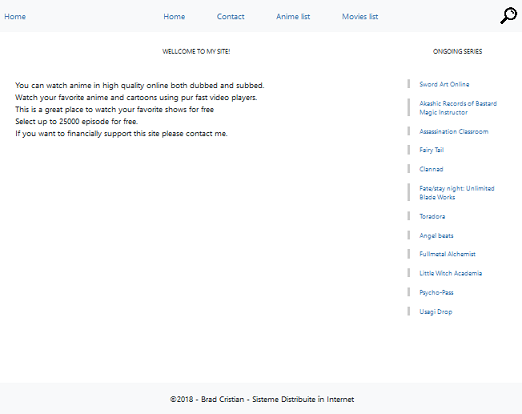Click the left-corner Home brand link

point(15,16)
